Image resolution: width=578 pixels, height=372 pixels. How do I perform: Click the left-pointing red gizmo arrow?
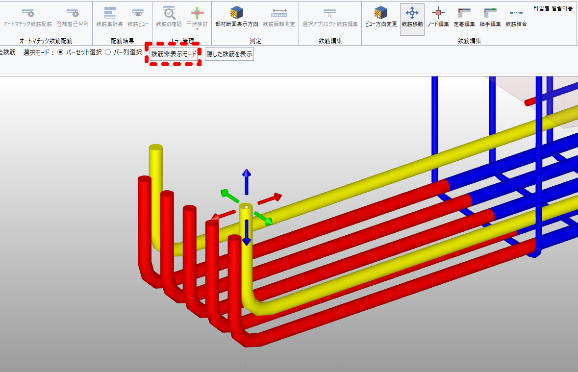pos(223,215)
